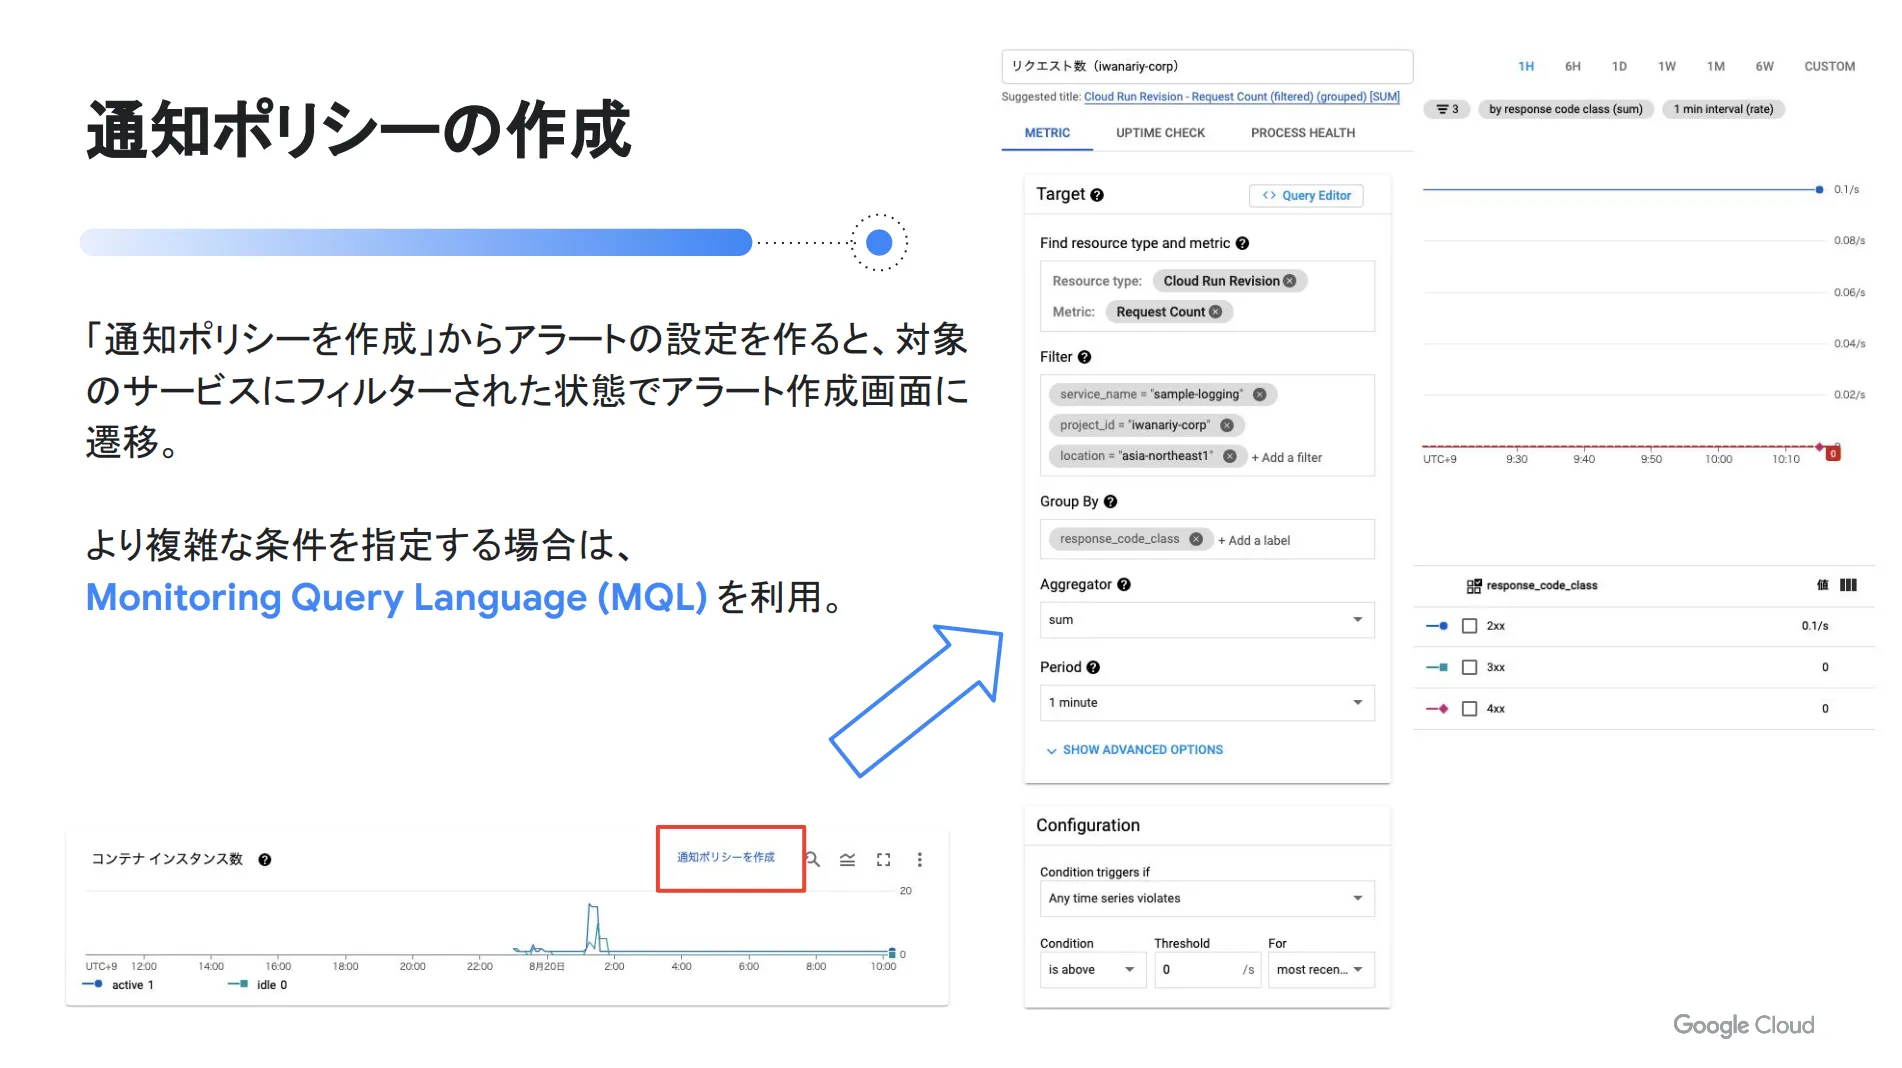Expand the instance chart to fullscreen

click(x=884, y=859)
